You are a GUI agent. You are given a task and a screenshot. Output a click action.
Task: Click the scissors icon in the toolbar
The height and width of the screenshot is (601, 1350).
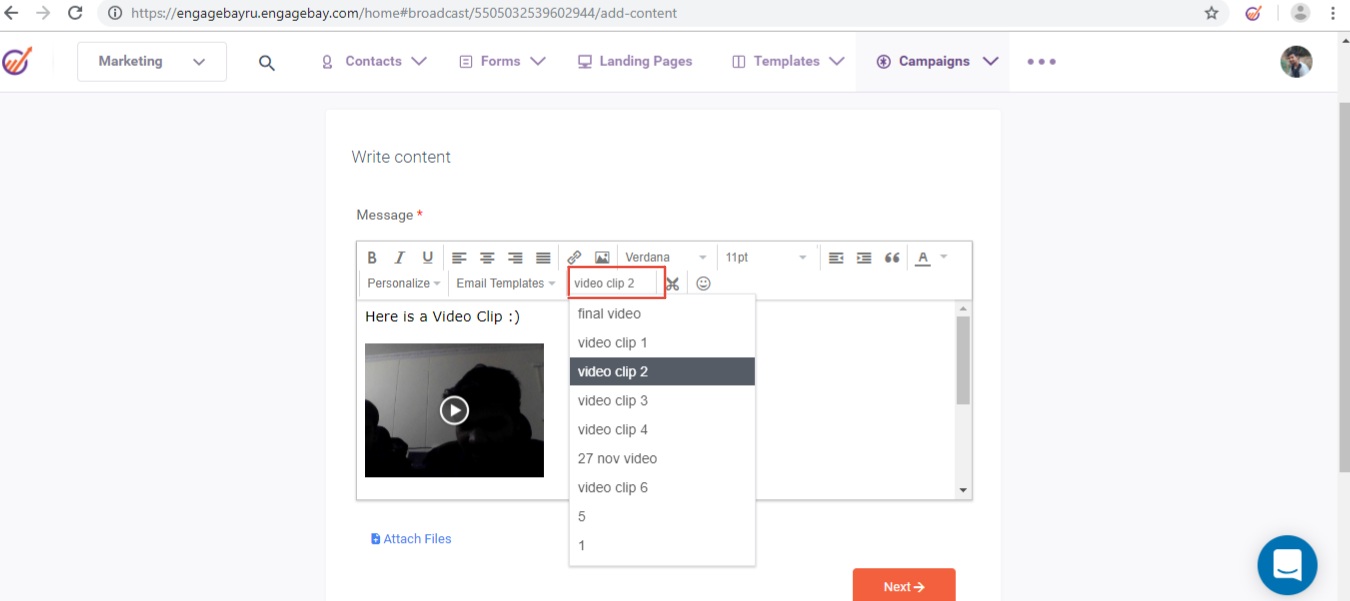pos(672,284)
